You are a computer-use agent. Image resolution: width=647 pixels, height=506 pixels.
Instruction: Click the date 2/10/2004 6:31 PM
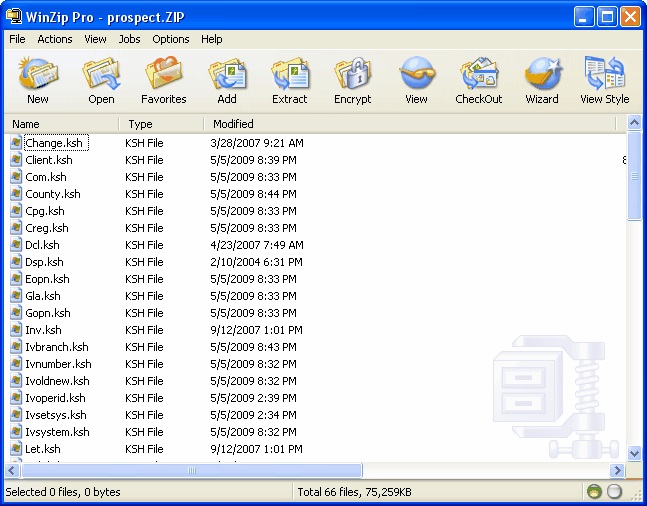(x=256, y=262)
